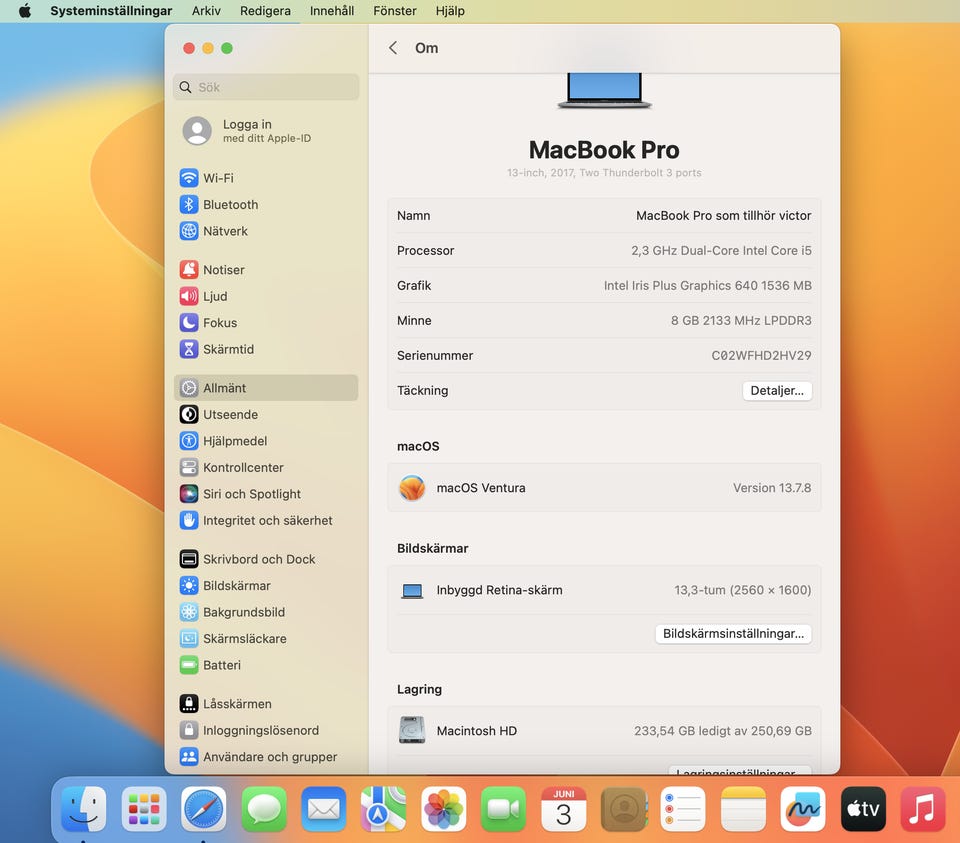The width and height of the screenshot is (960, 843).
Task: Select Skärmsläckare settings
Action: pos(266,639)
